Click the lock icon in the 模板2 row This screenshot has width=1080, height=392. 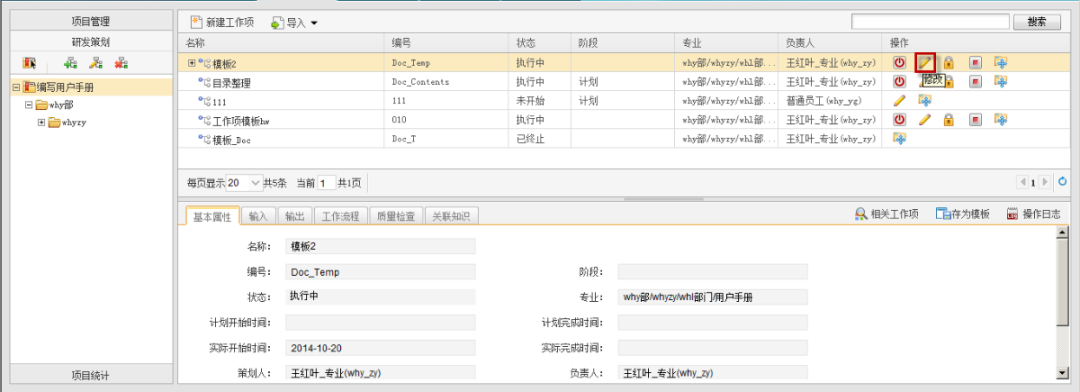(948, 63)
